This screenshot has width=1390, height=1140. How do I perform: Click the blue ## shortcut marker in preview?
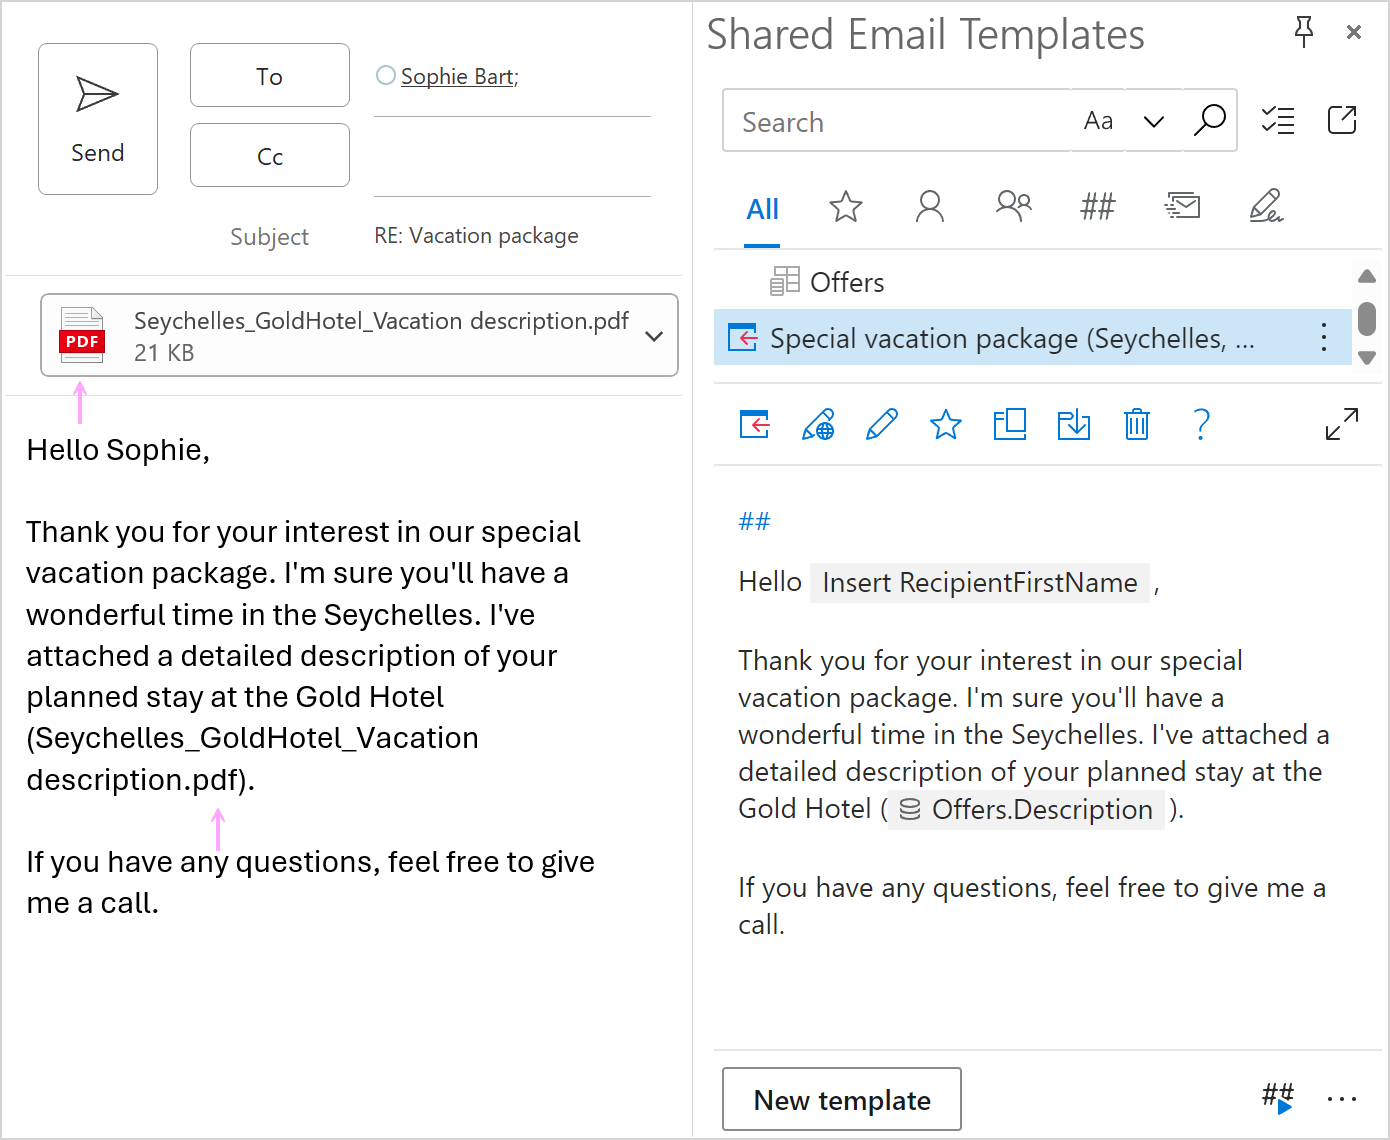coord(755,521)
